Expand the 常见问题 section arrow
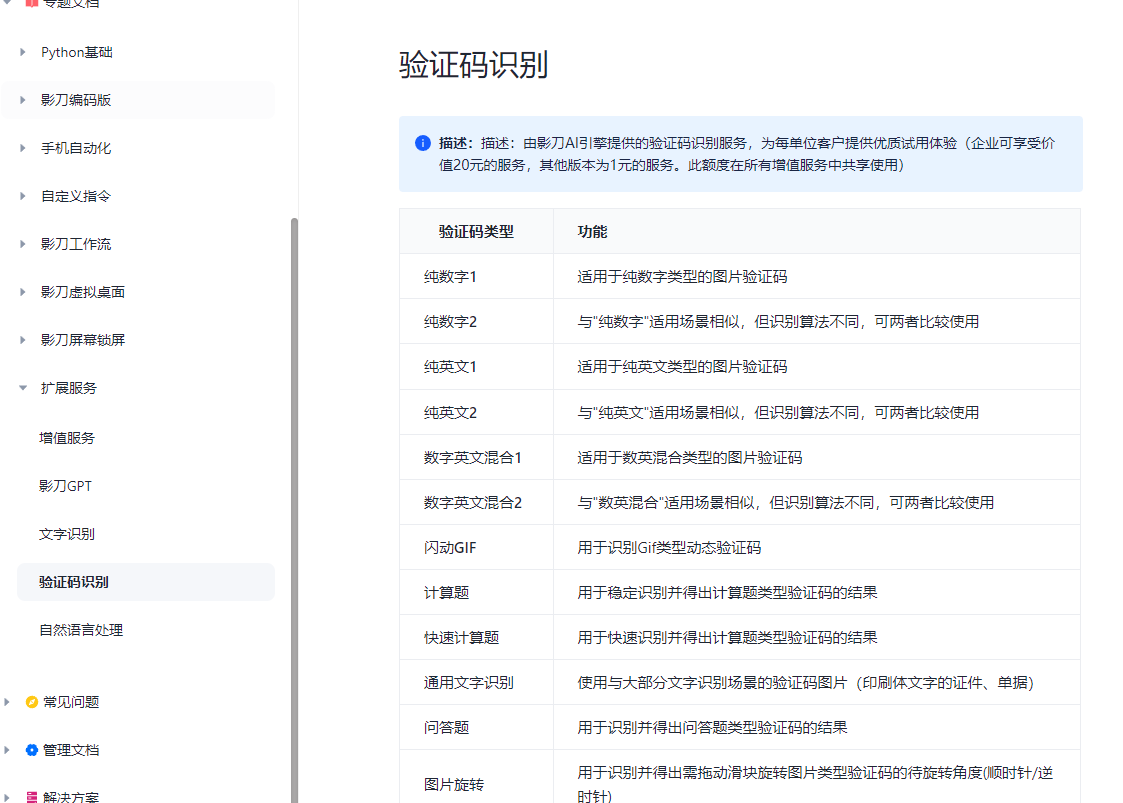This screenshot has width=1123, height=803. [x=8, y=702]
